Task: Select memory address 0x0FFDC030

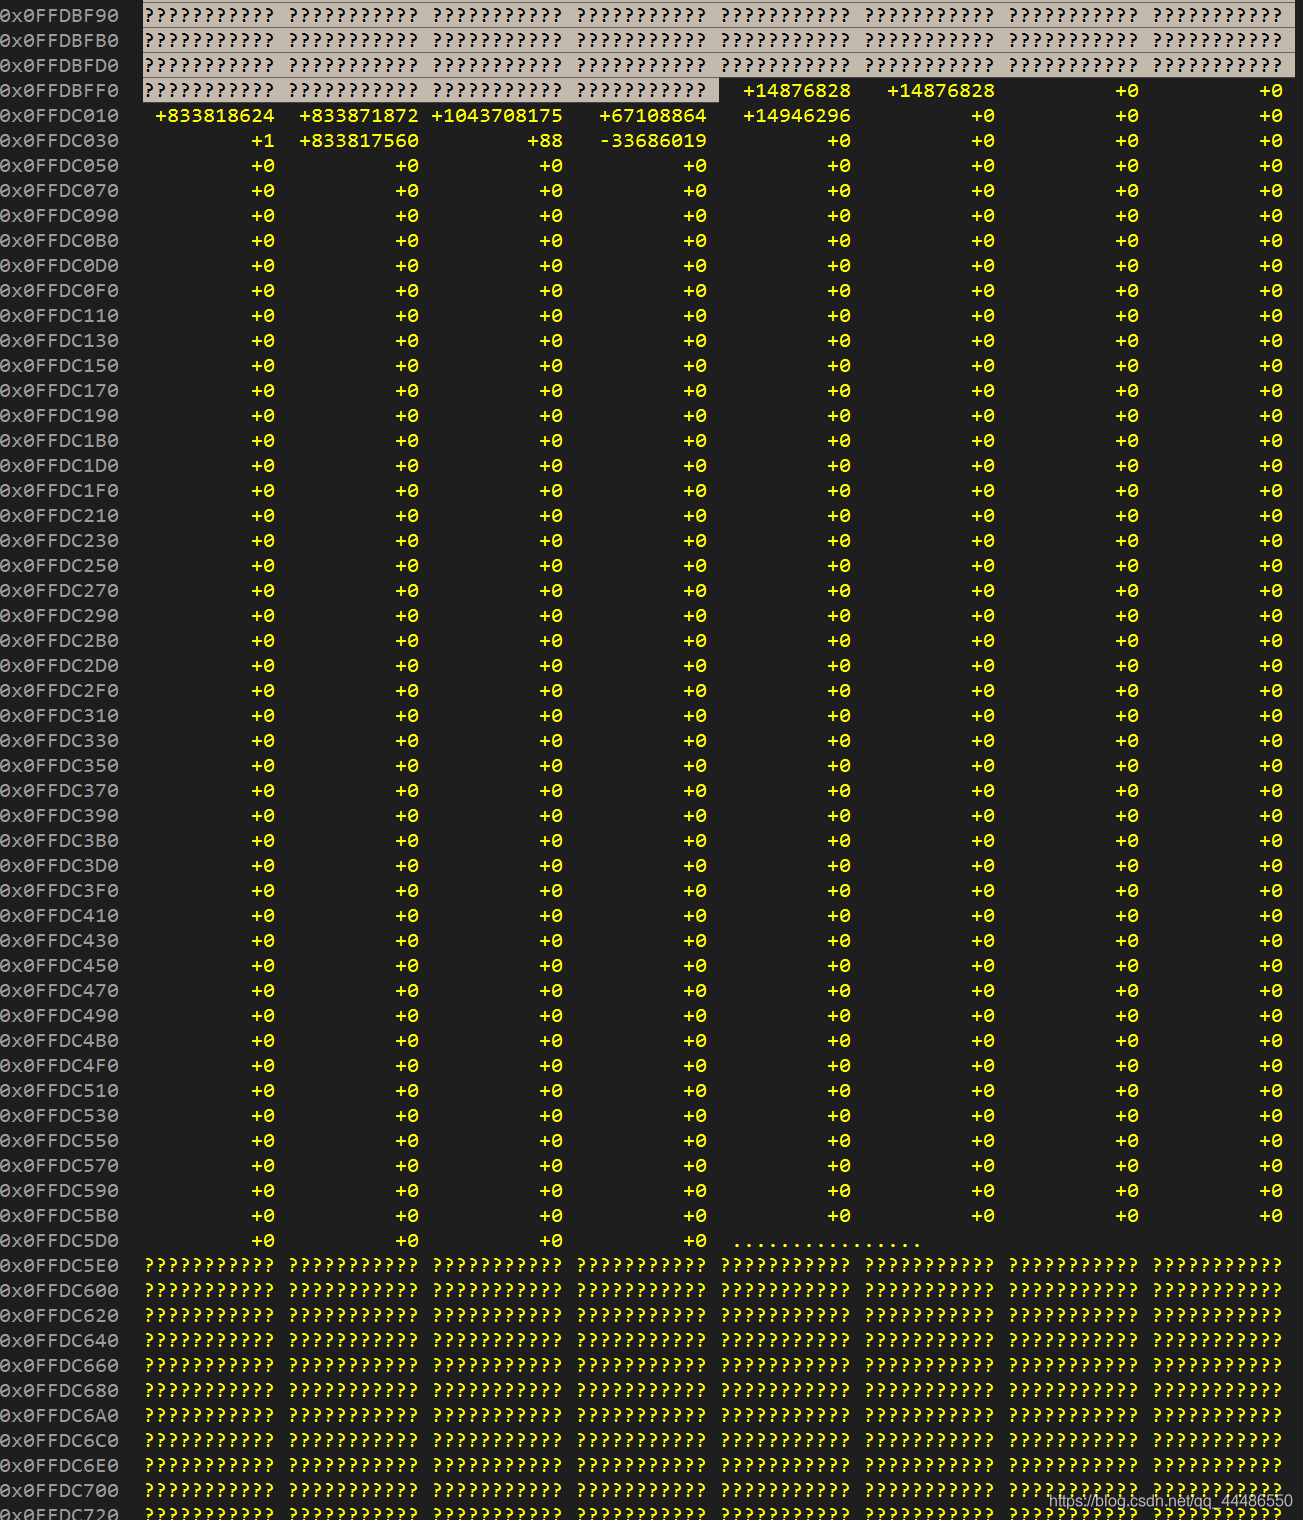Action: [59, 141]
